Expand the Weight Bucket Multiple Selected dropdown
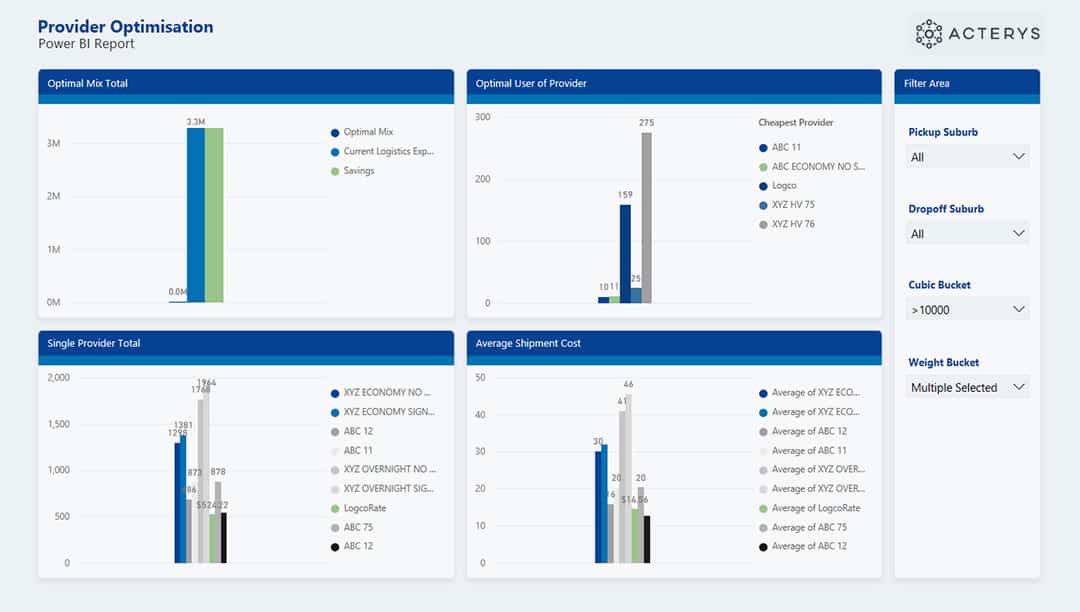Screen dimensions: 1080x612 pos(967,387)
